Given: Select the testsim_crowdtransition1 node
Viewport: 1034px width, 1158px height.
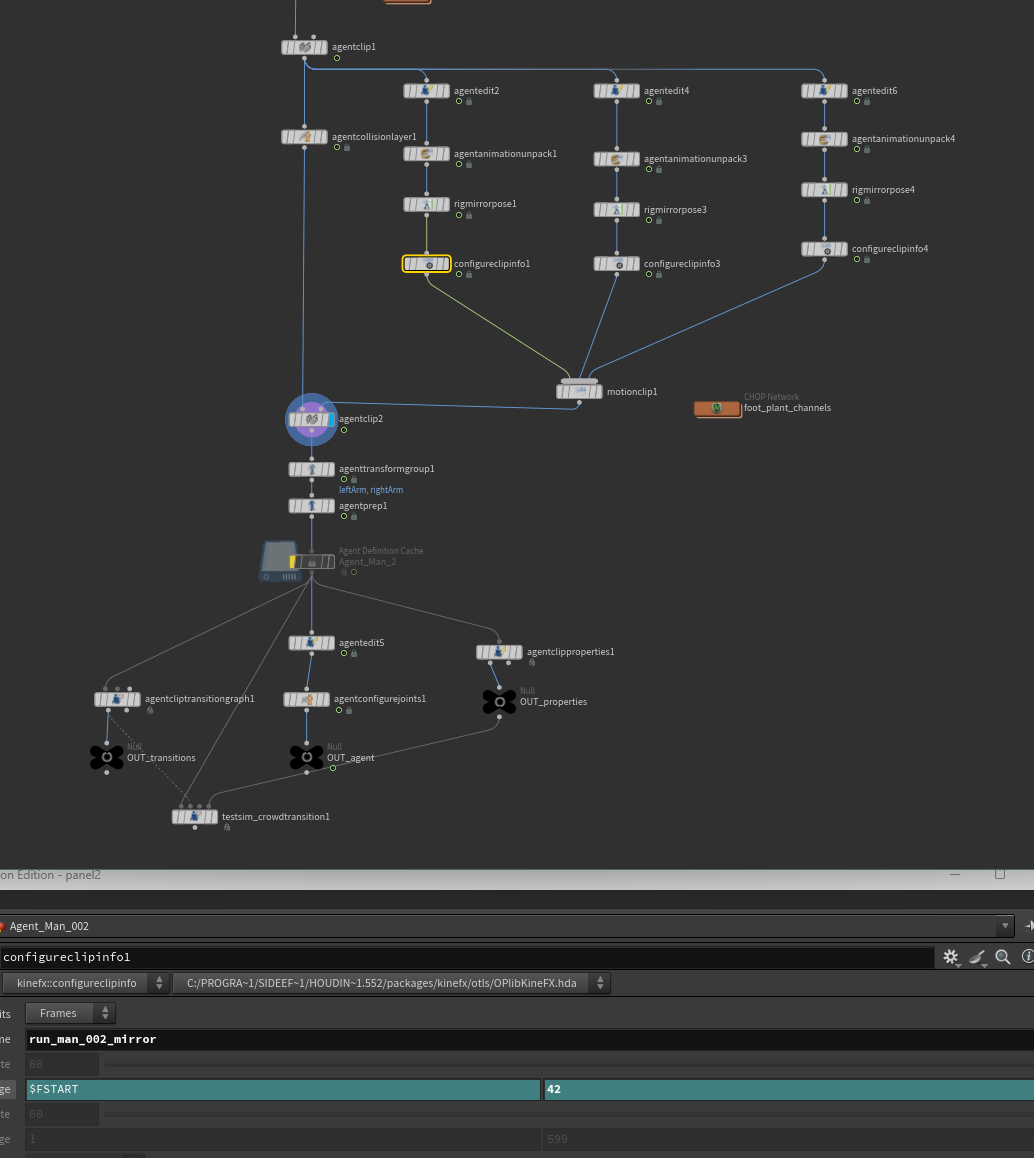Looking at the screenshot, I should tap(195, 817).
